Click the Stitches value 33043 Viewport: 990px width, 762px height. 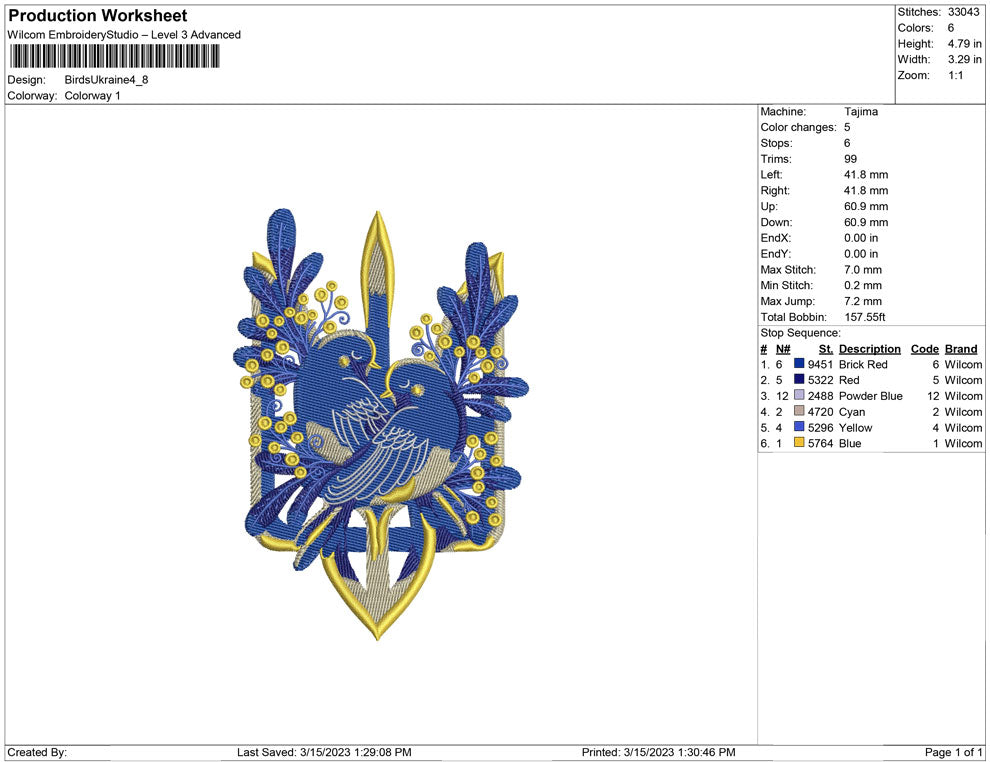point(965,12)
